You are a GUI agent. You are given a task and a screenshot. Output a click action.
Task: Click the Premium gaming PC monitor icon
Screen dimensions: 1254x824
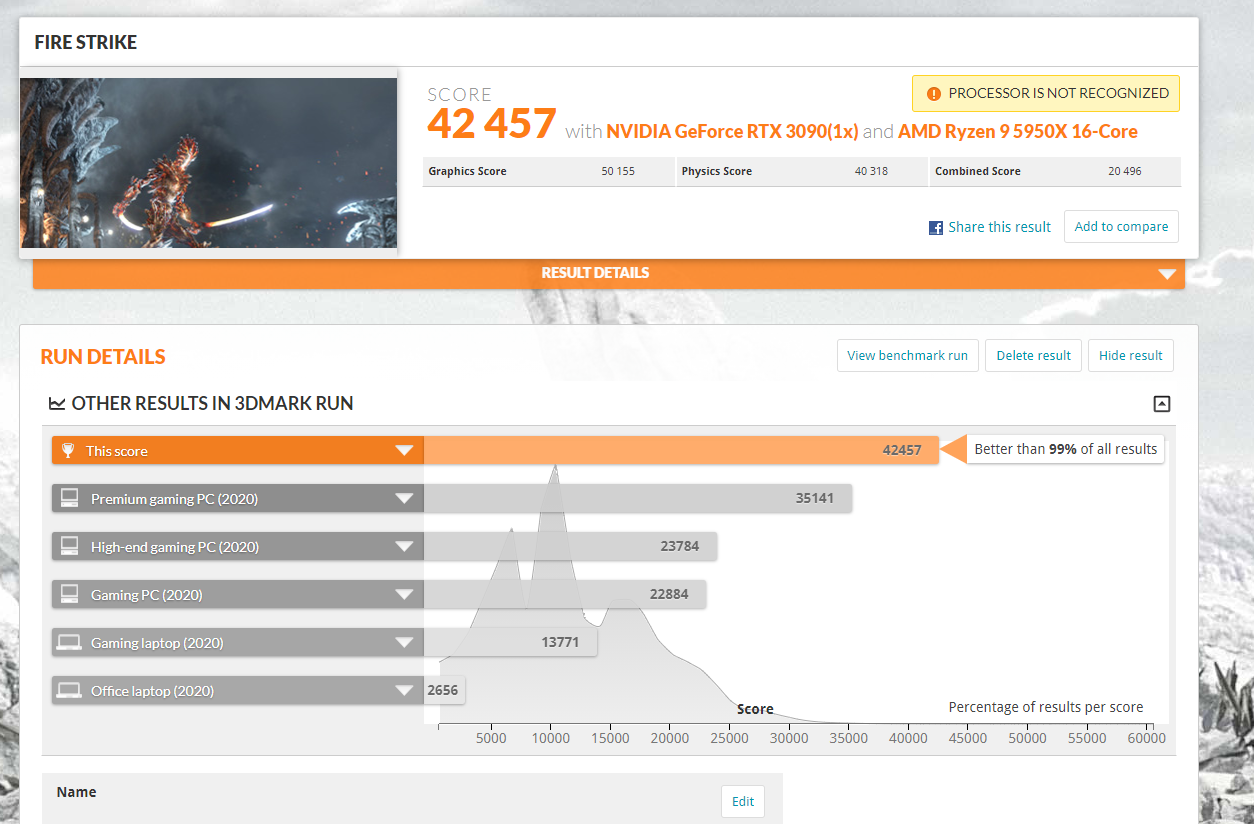click(x=70, y=498)
